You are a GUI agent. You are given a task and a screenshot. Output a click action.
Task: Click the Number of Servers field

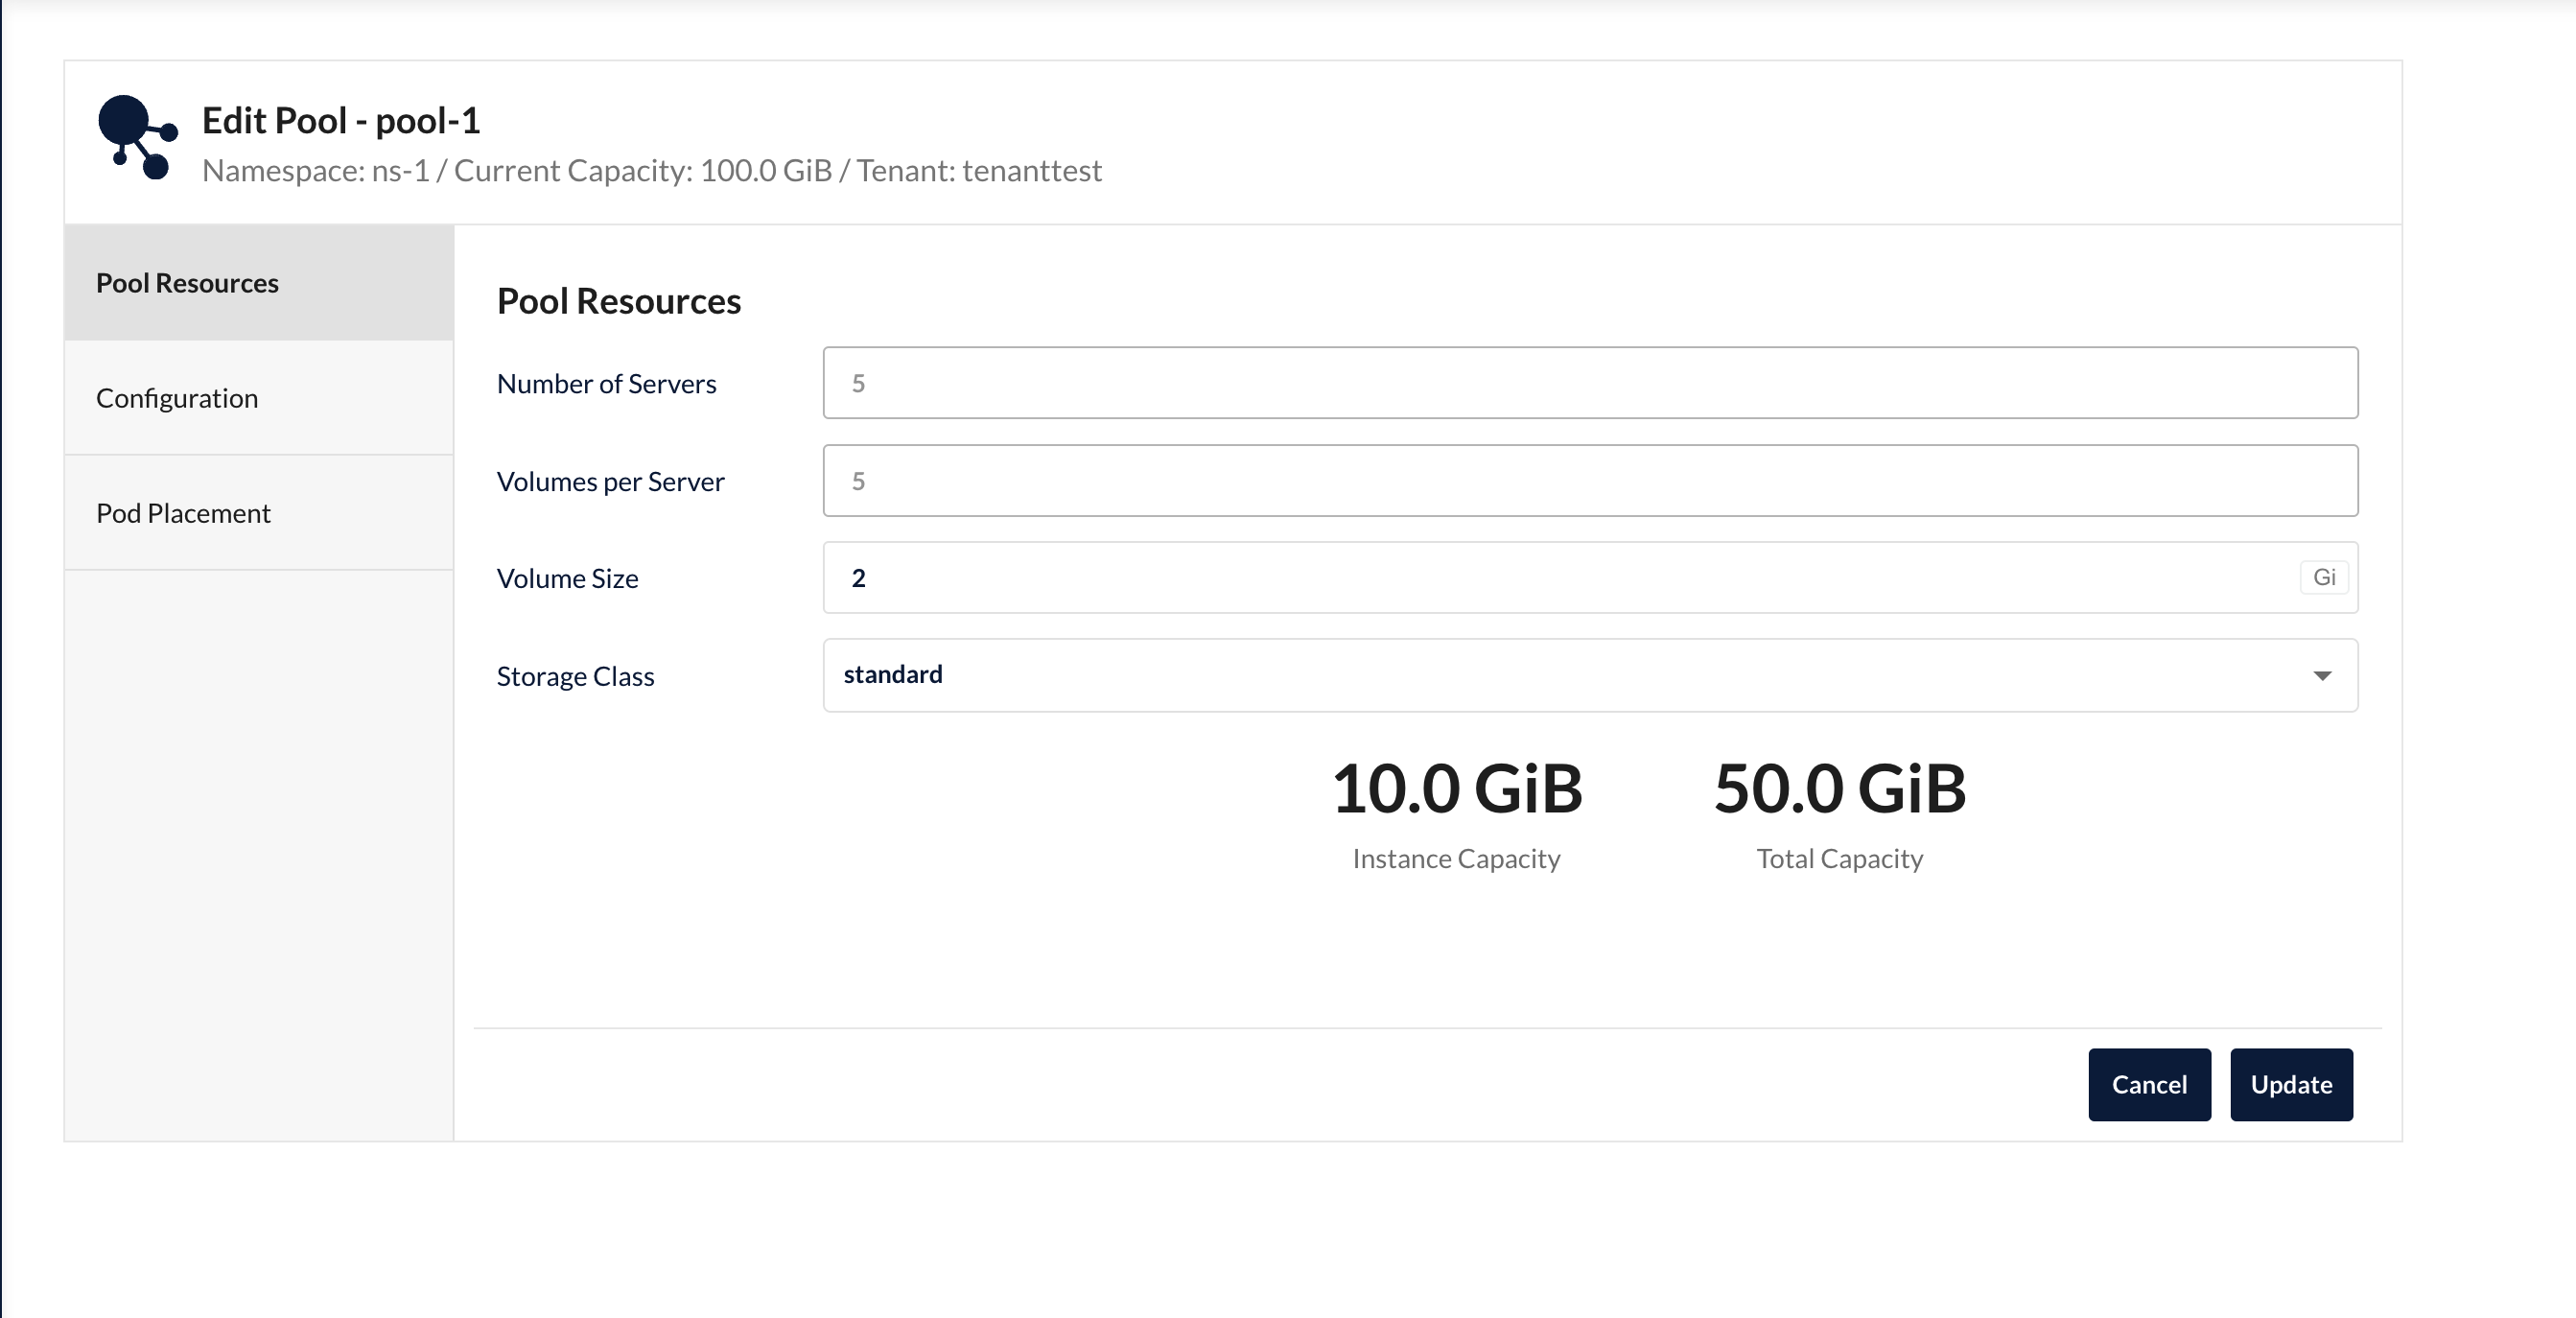tap(1589, 383)
